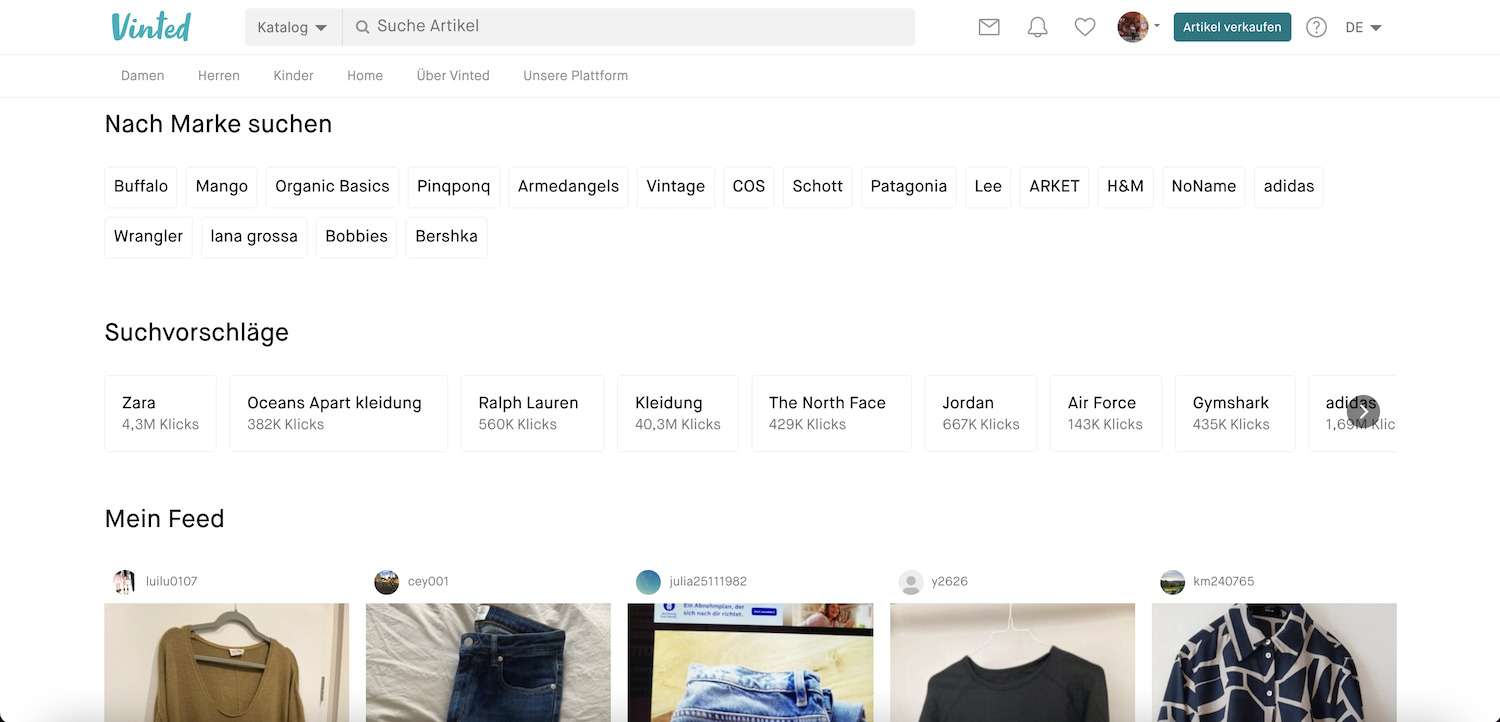The height and width of the screenshot is (722, 1500).
Task: Open the light blue denim listing photo
Action: point(751,662)
